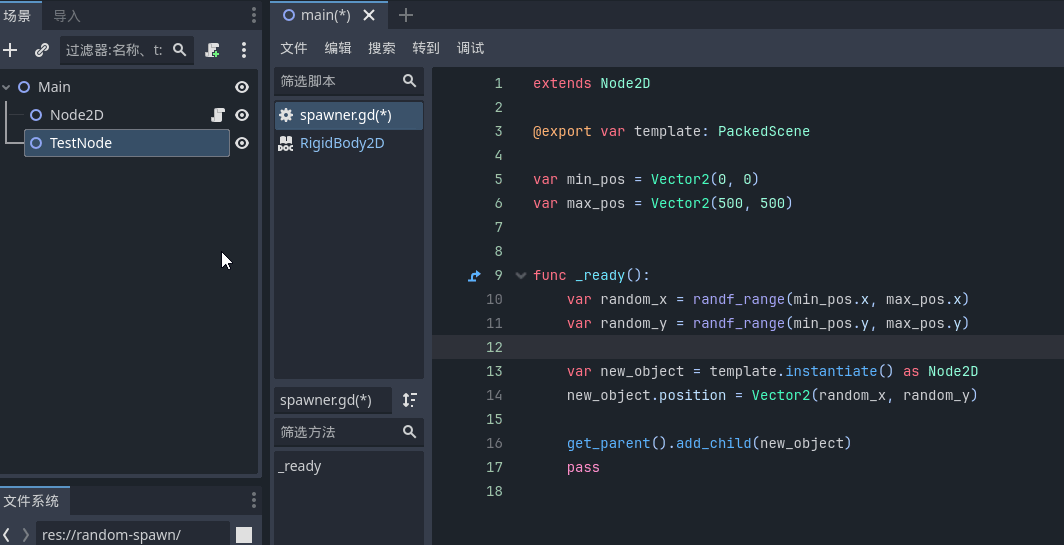Image resolution: width=1064 pixels, height=545 pixels.
Task: Click the instantiate child scene link icon
Action: click(x=41, y=50)
